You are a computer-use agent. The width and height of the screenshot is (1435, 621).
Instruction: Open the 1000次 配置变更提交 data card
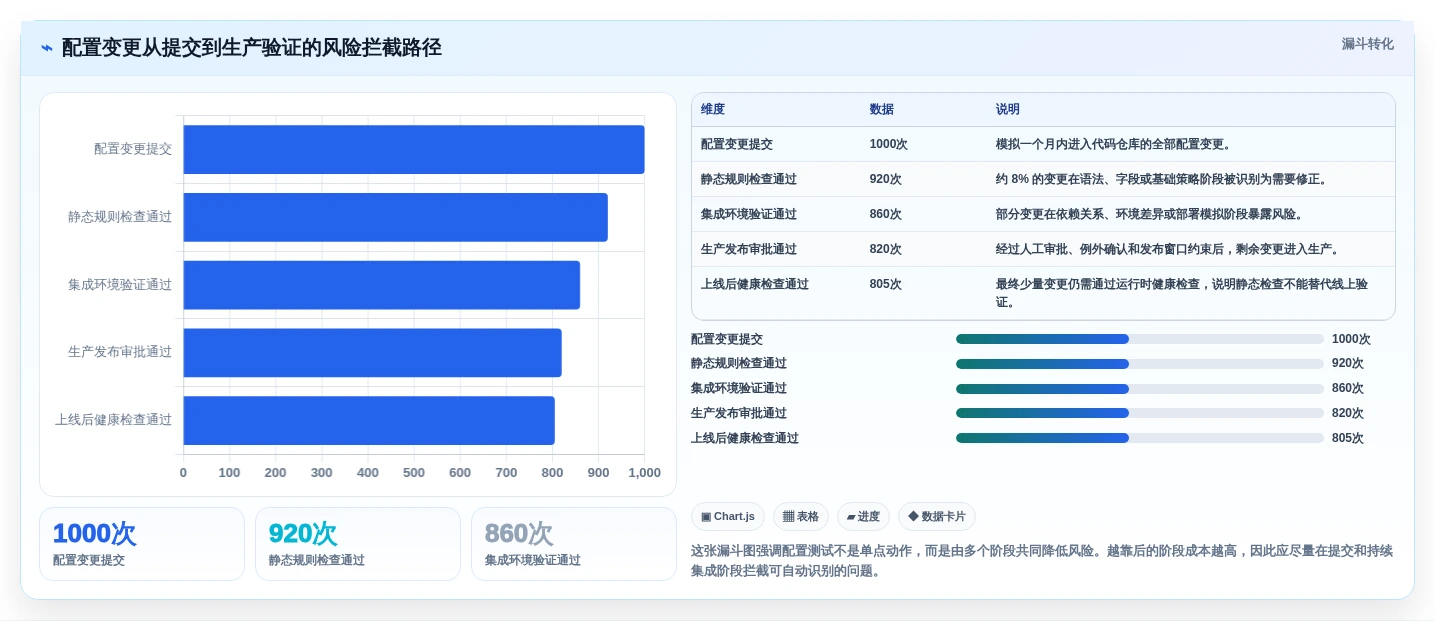click(x=142, y=544)
